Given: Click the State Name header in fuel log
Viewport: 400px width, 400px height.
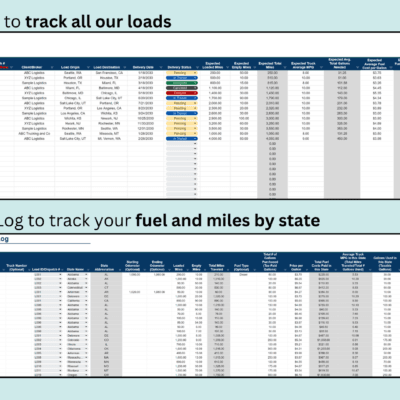Looking at the screenshot, I should coord(75,269).
